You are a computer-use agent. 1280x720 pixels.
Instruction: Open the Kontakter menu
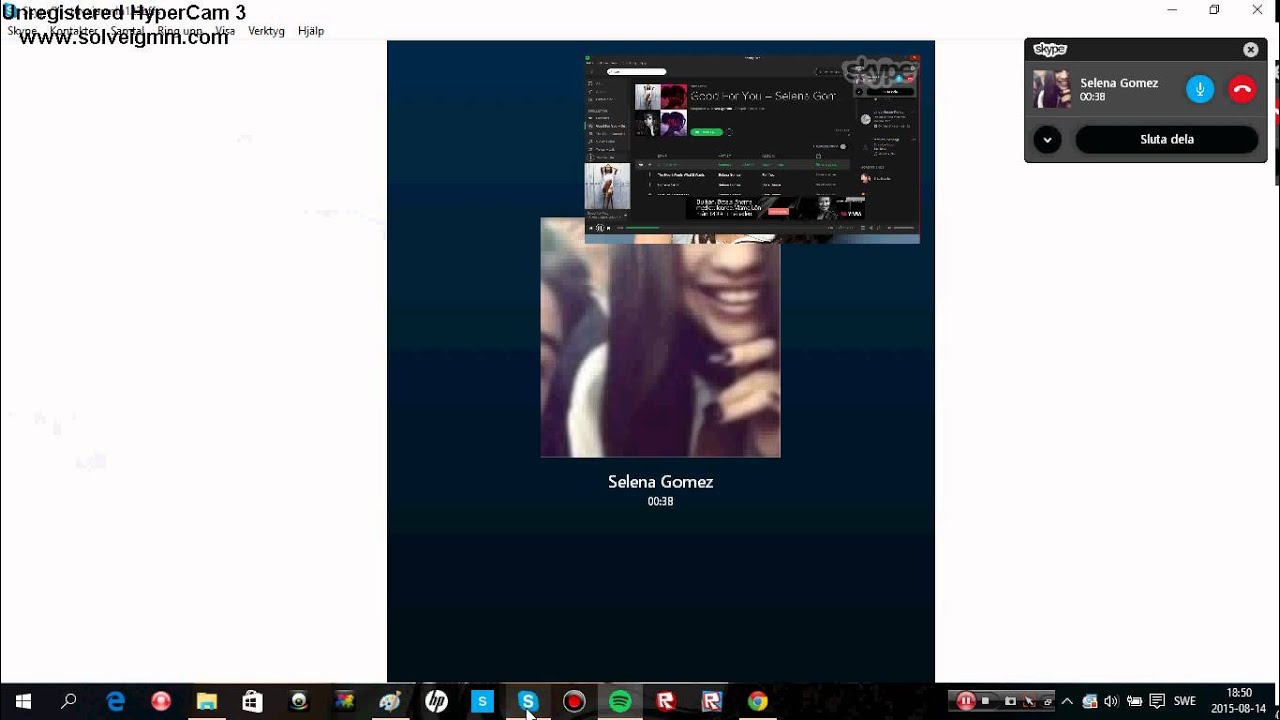[73, 31]
